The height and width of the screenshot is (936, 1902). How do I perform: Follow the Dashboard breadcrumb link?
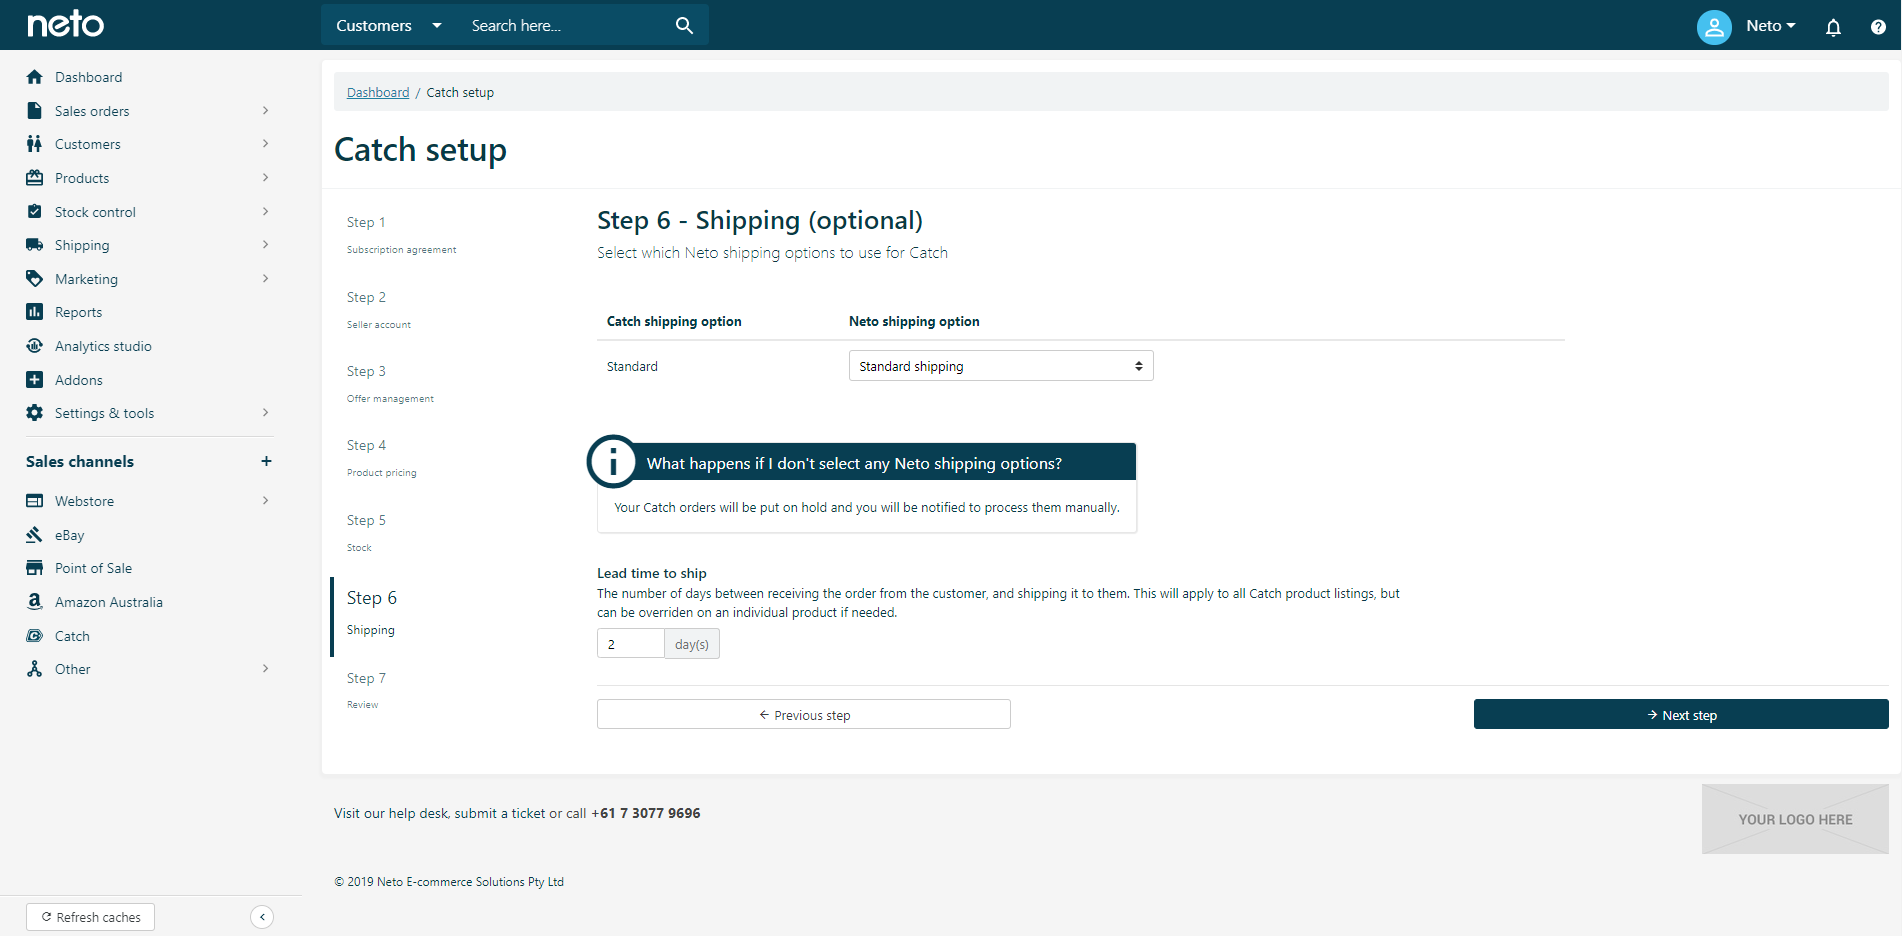click(x=378, y=92)
